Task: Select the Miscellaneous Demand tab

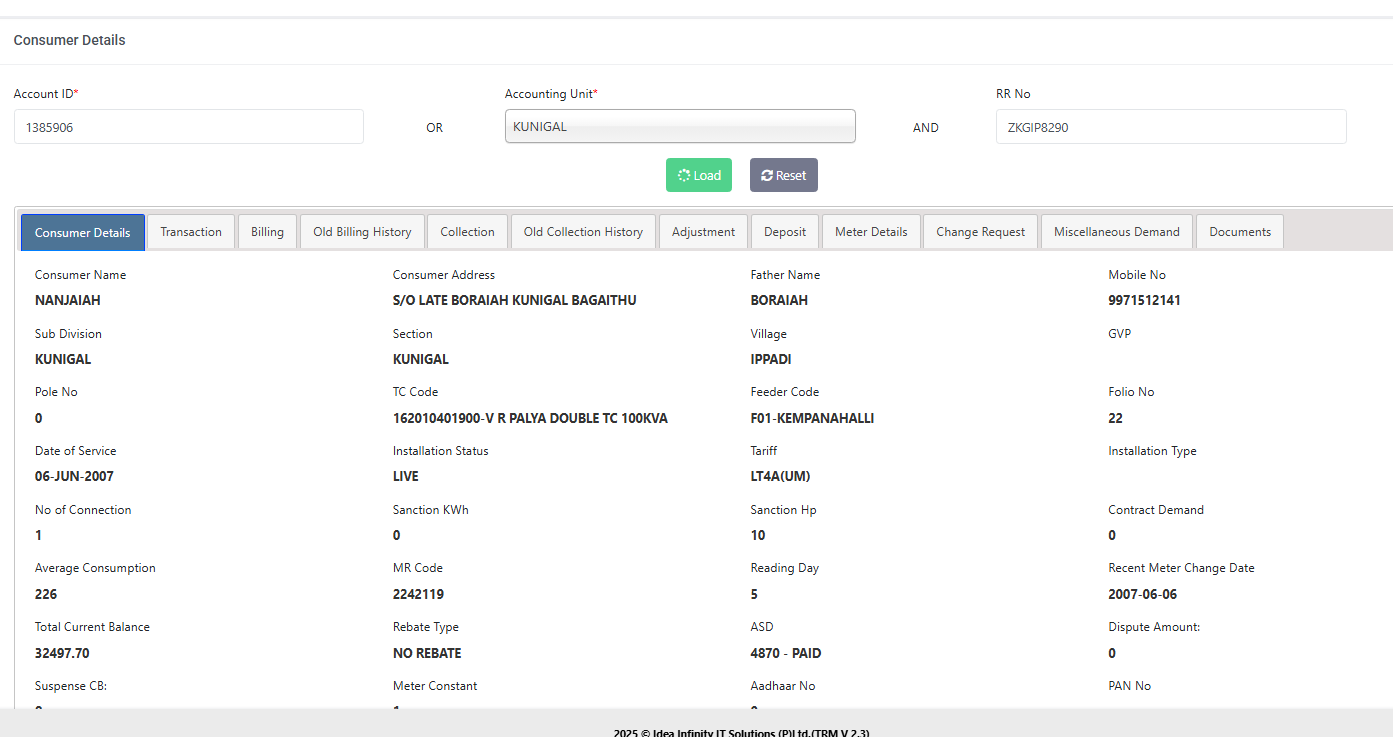Action: [x=1116, y=232]
